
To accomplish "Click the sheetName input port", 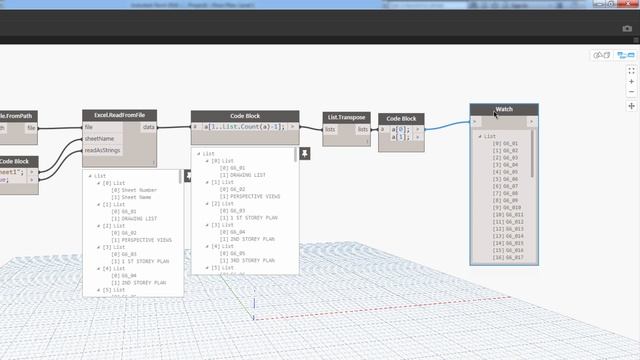I will tap(102, 139).
